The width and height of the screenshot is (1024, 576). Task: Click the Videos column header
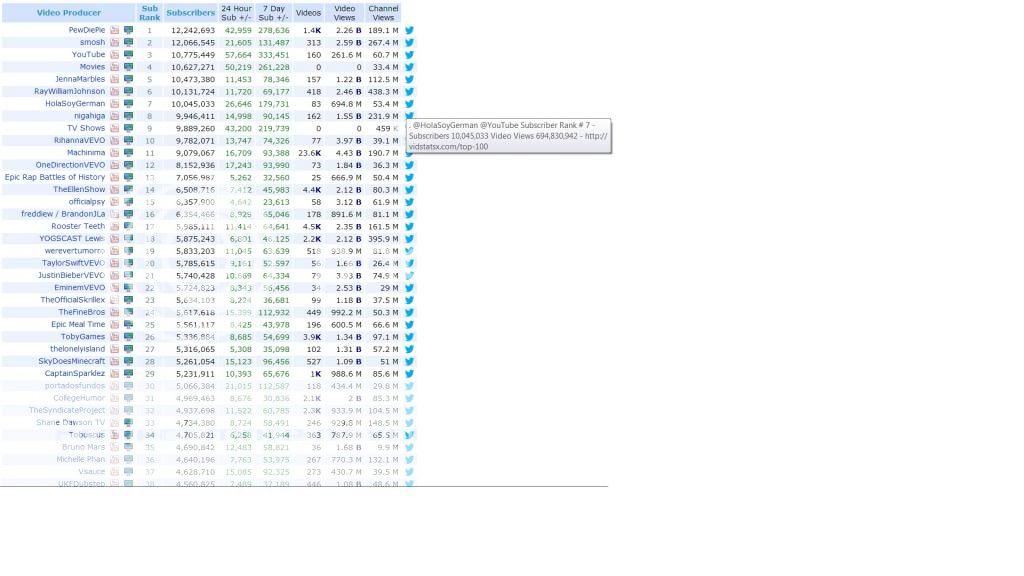308,13
